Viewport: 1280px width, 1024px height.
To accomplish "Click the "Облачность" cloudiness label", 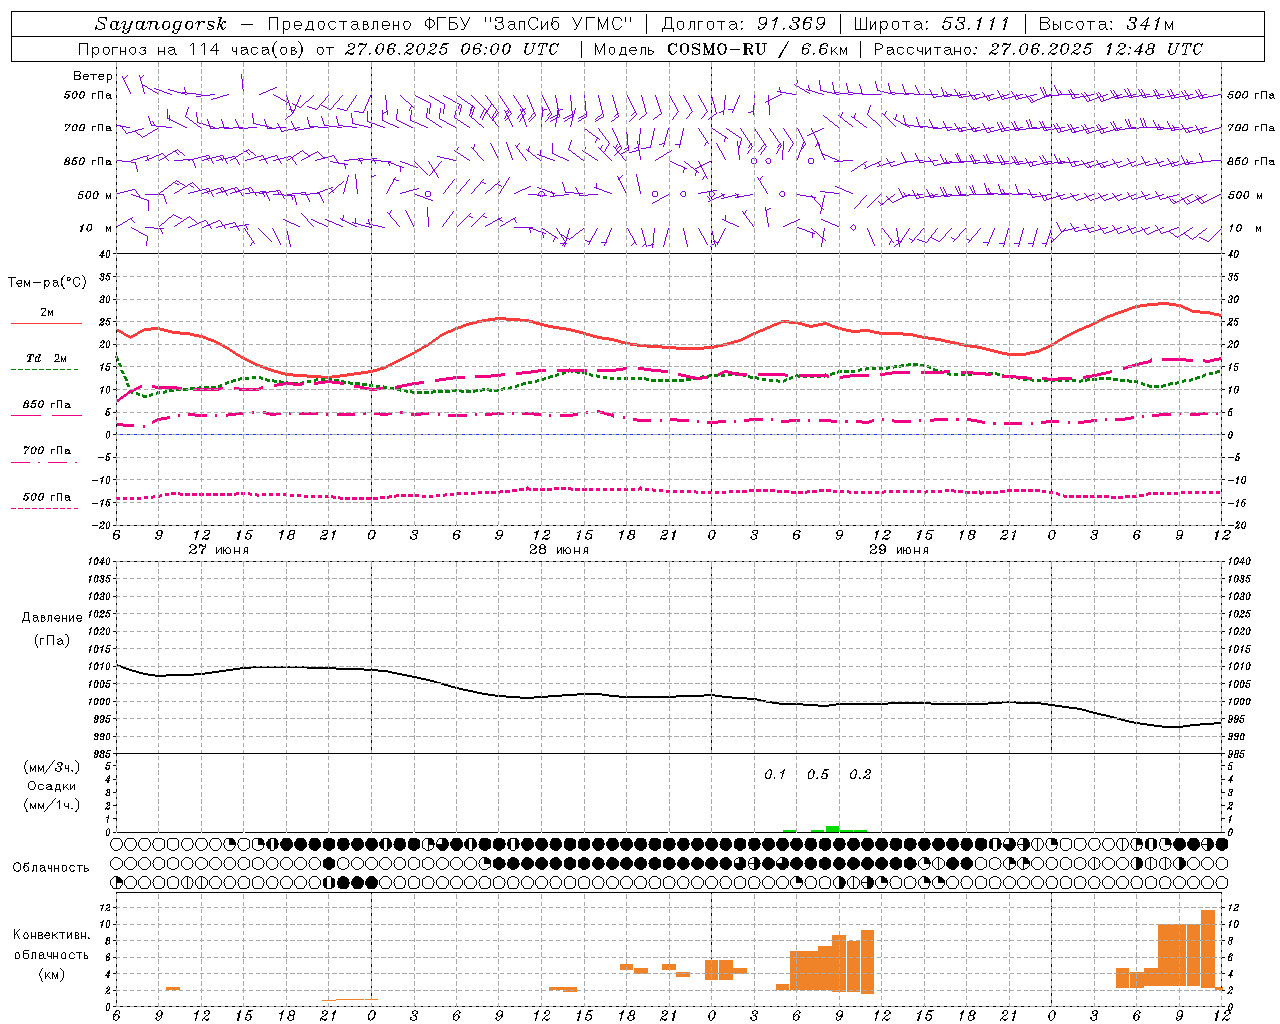I will [x=51, y=868].
